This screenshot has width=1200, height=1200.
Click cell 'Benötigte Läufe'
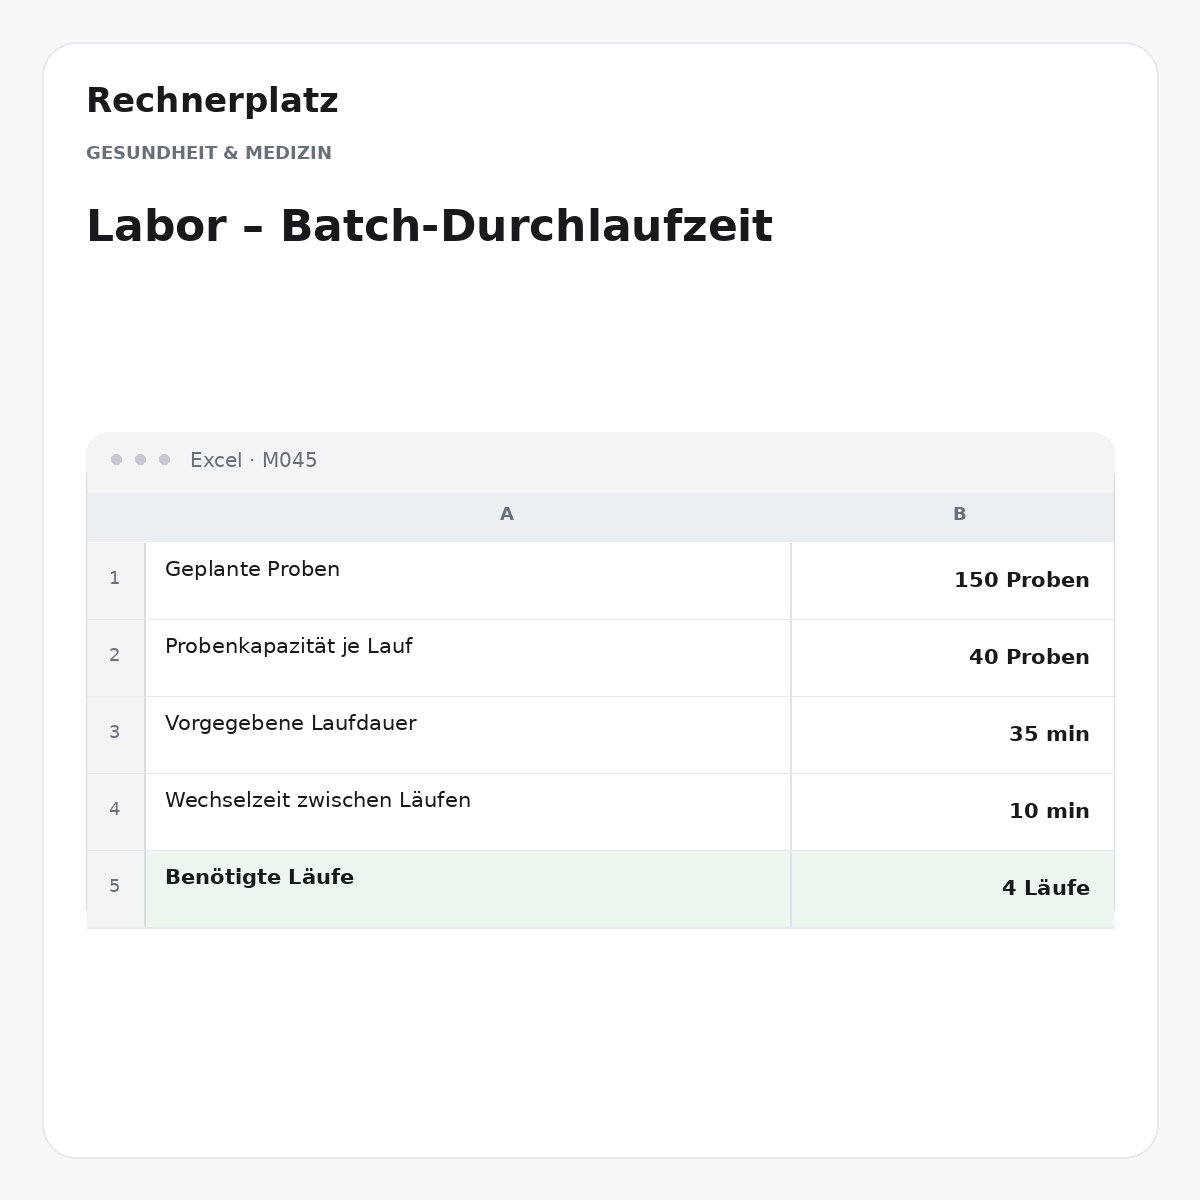468,888
